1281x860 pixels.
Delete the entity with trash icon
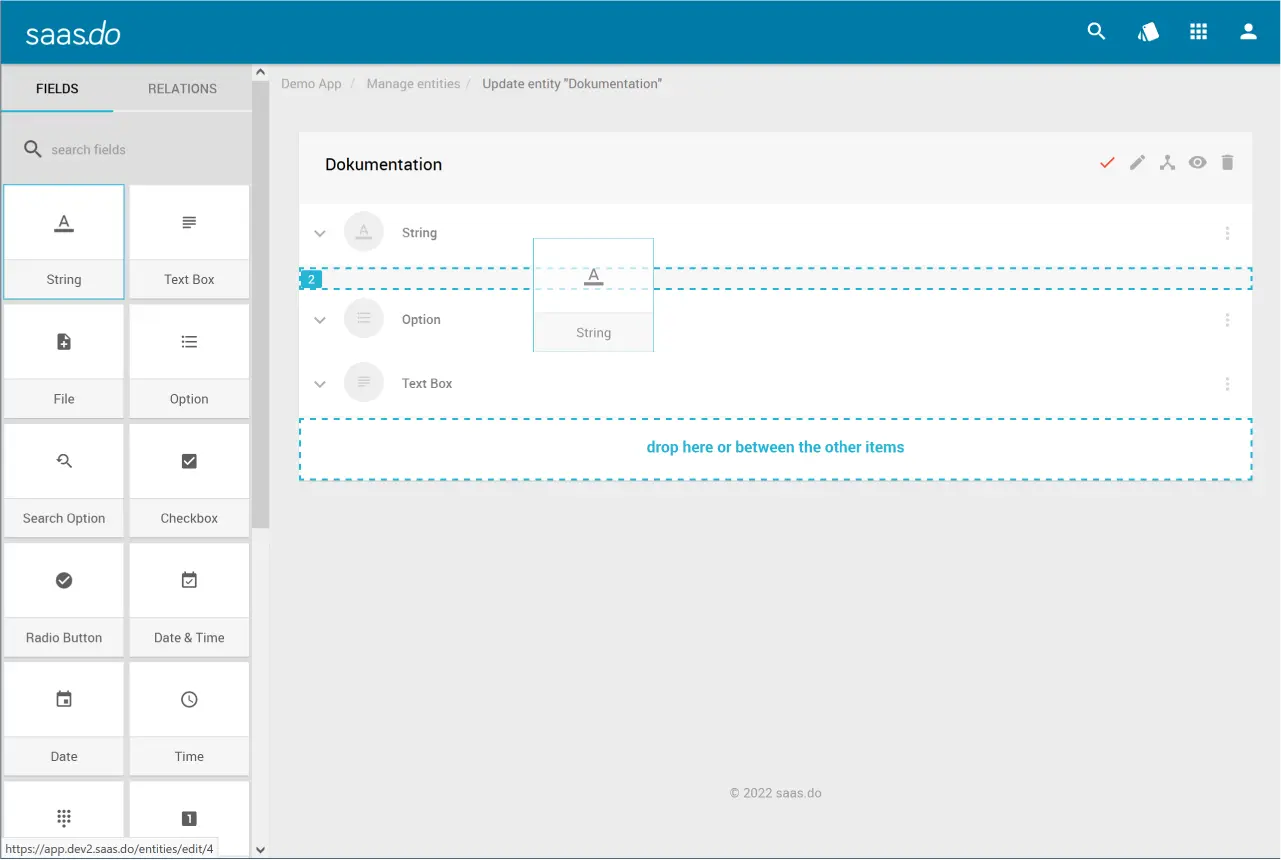pyautogui.click(x=1228, y=163)
